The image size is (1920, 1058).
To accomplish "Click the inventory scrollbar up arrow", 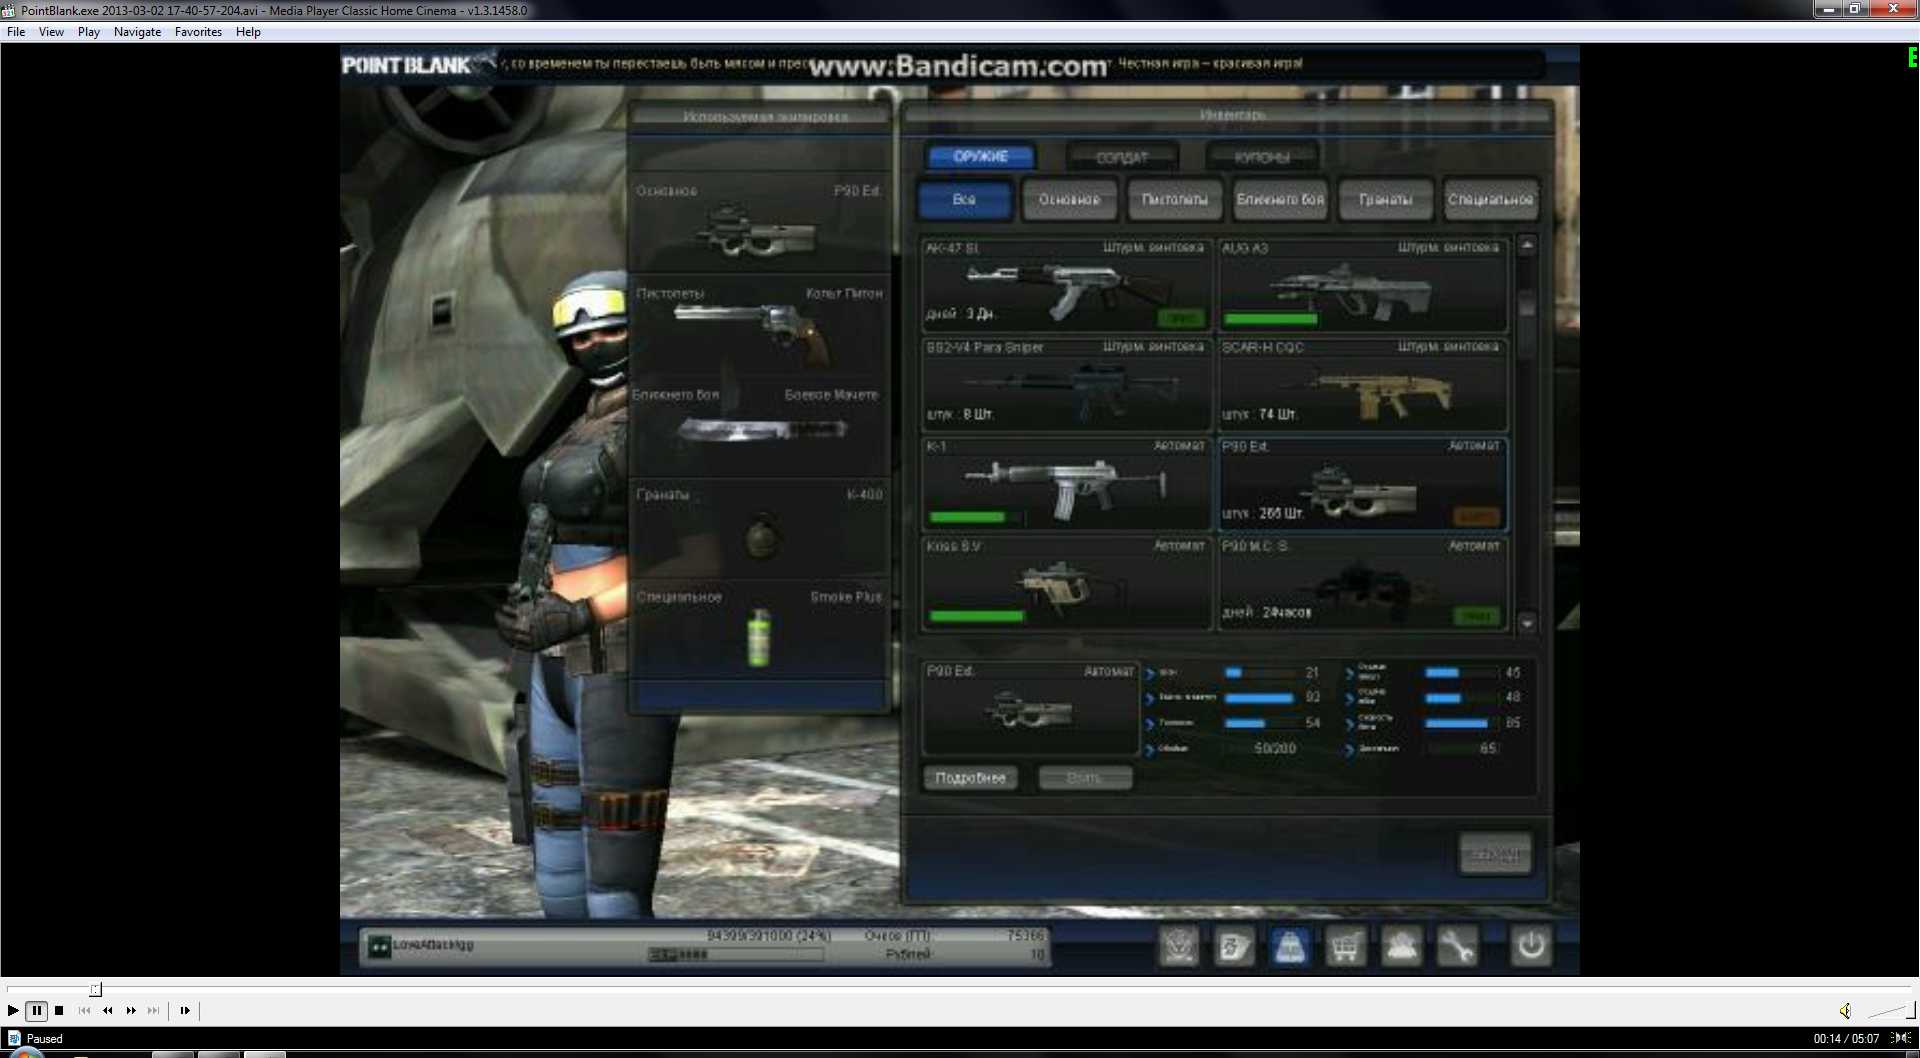I will (1527, 245).
